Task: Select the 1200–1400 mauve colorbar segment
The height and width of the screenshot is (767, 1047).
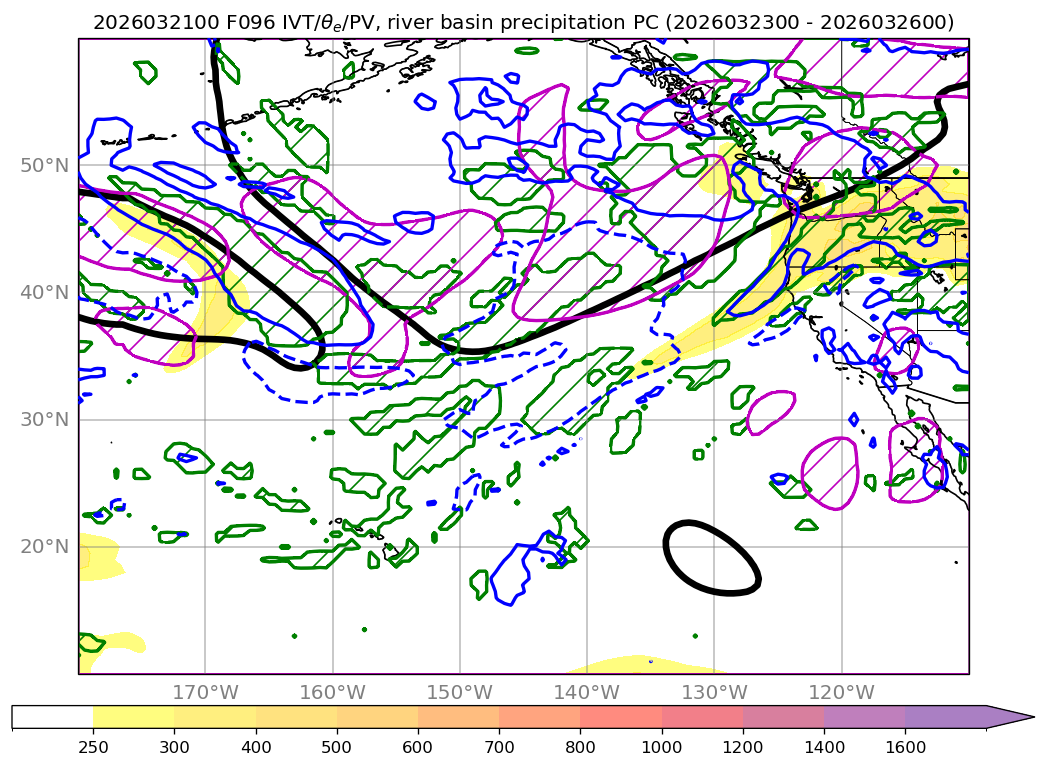Action: (783, 717)
